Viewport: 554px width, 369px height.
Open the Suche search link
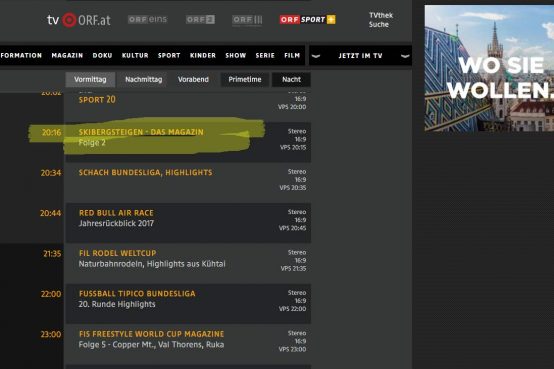(x=379, y=24)
